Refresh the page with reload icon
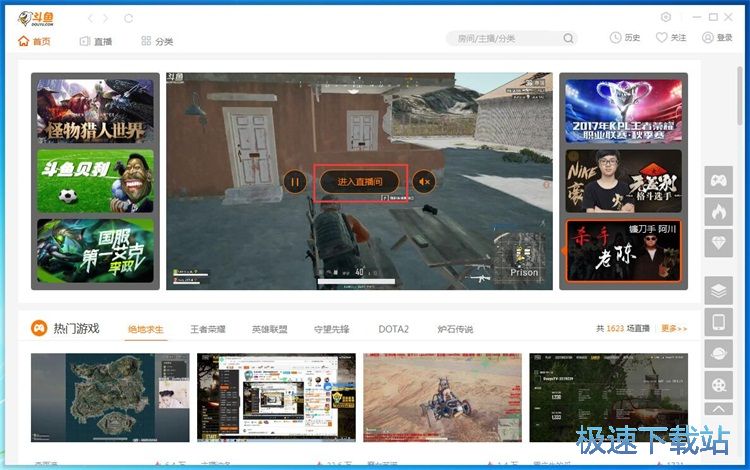Screen dimensions: 750x470 click(128, 18)
